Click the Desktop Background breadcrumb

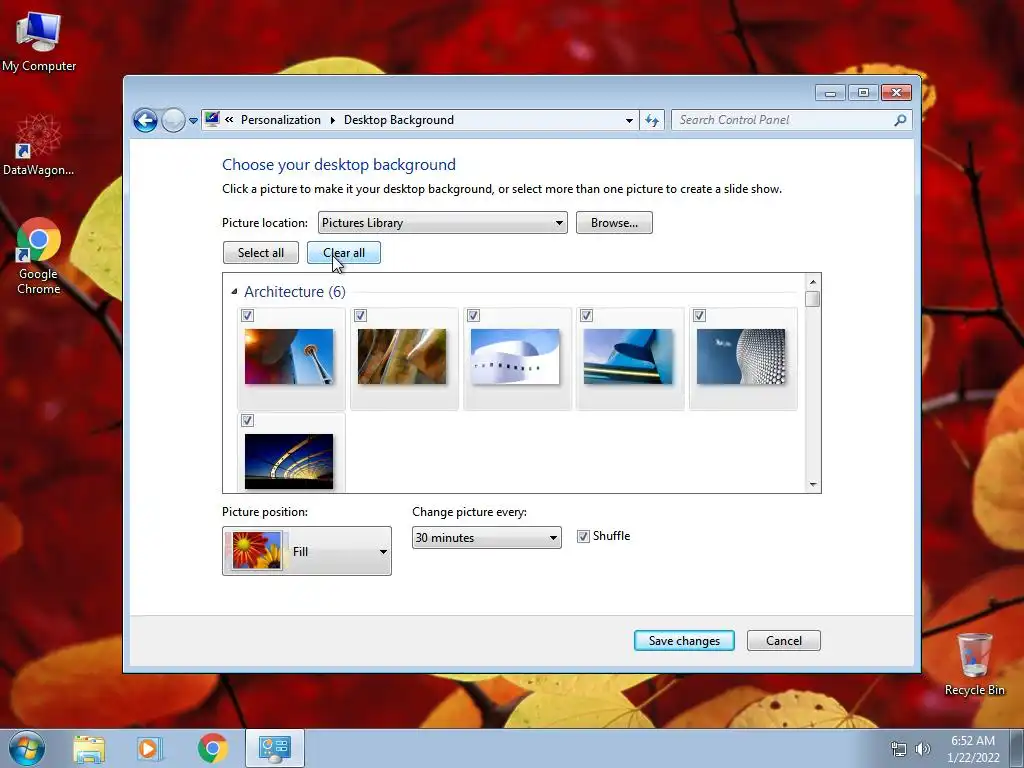pos(399,120)
